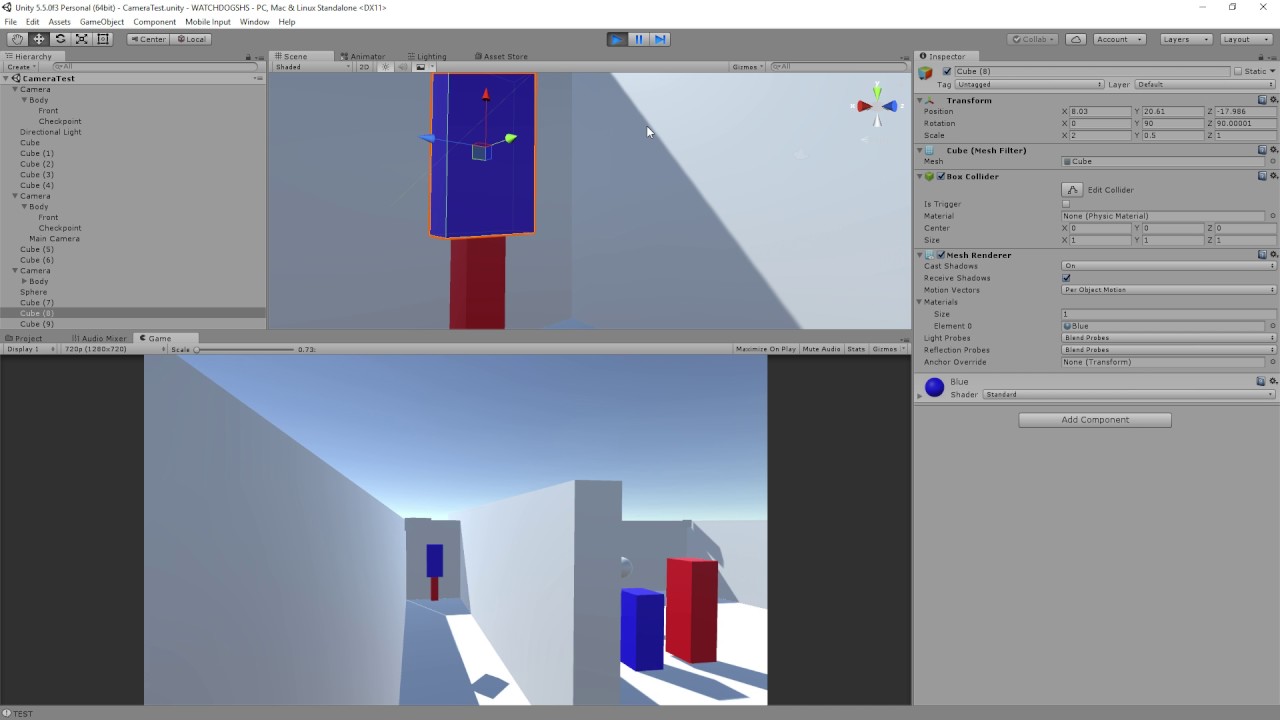
Task: Select the Rect transform tool
Action: [x=103, y=39]
